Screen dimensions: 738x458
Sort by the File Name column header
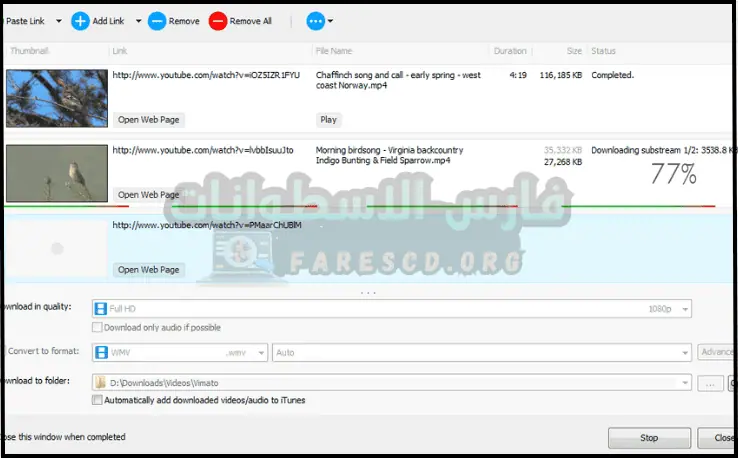tap(335, 51)
